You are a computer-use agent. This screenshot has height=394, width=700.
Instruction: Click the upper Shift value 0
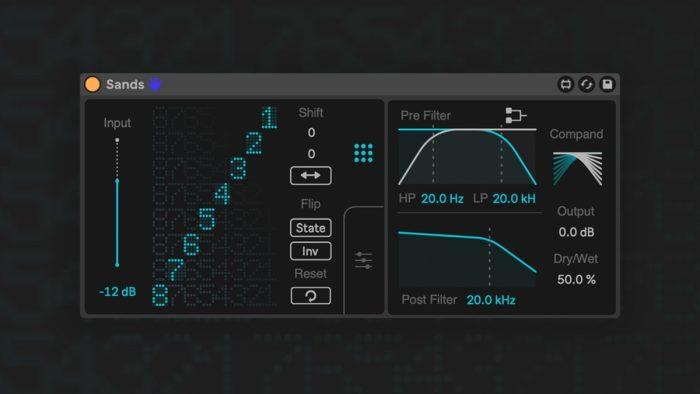(x=311, y=133)
